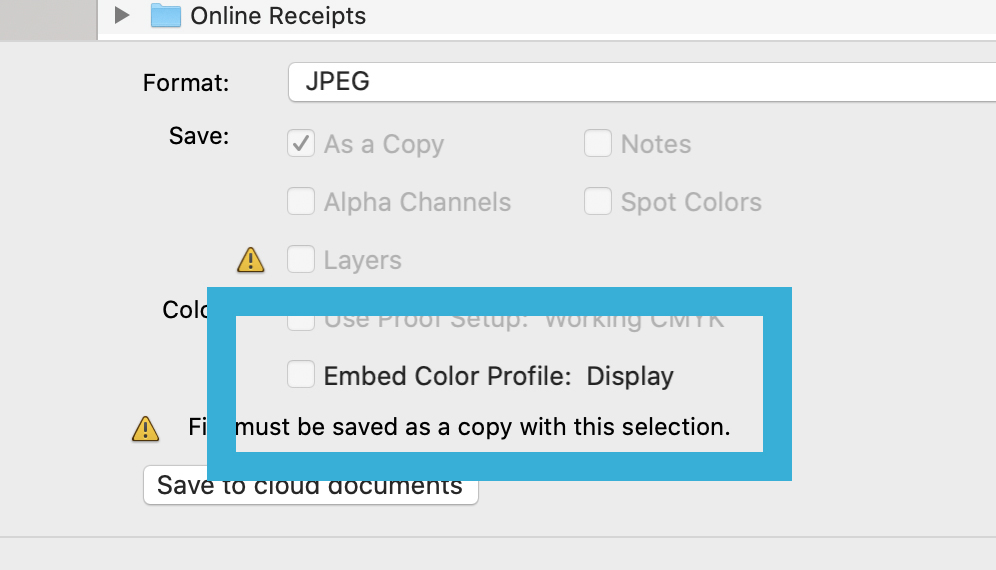Click the Format: label
Image resolution: width=996 pixels, height=570 pixels.
pos(186,83)
